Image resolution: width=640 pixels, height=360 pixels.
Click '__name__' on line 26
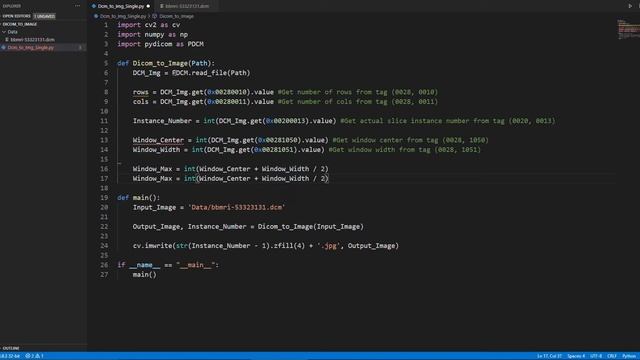point(144,265)
